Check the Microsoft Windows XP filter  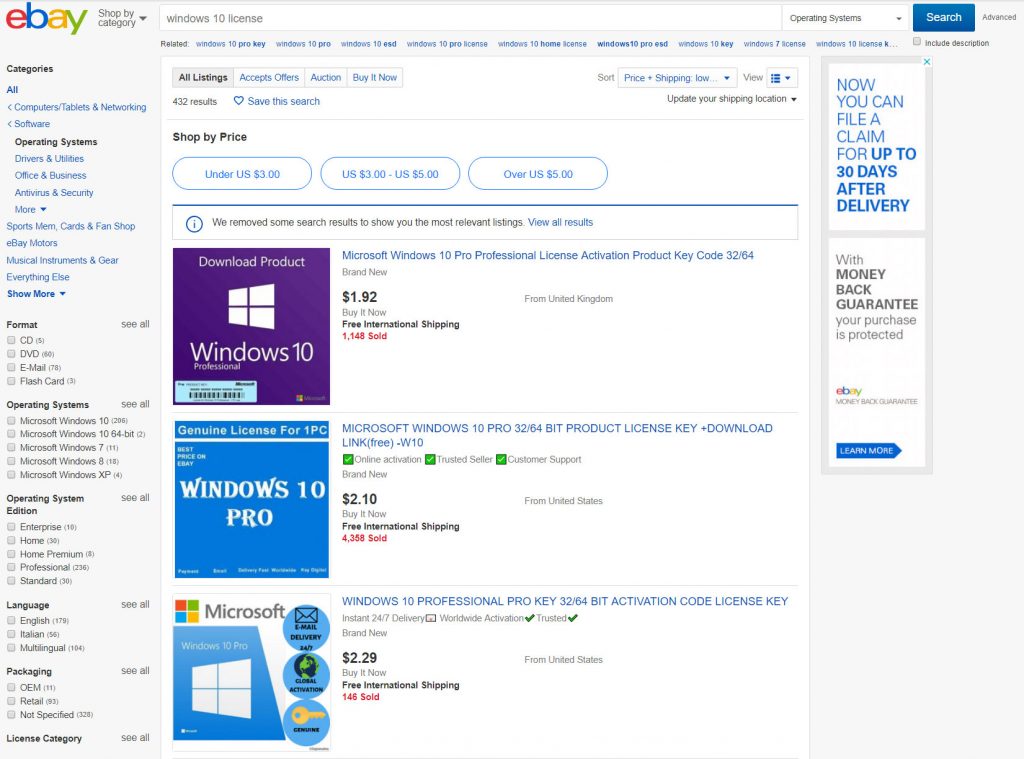[x=11, y=475]
